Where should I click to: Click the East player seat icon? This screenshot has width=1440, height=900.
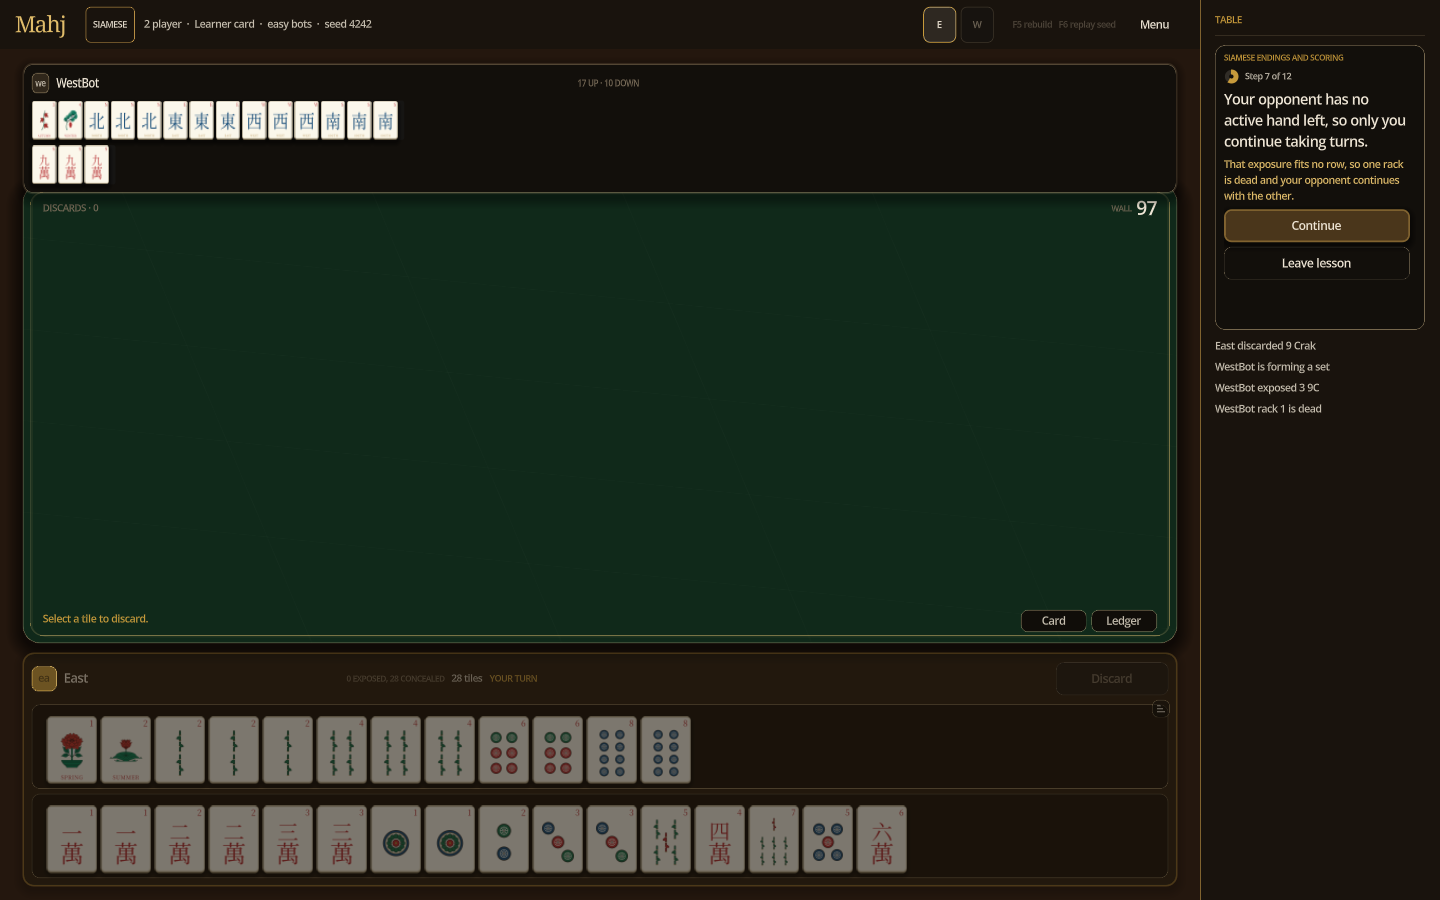[x=44, y=679]
